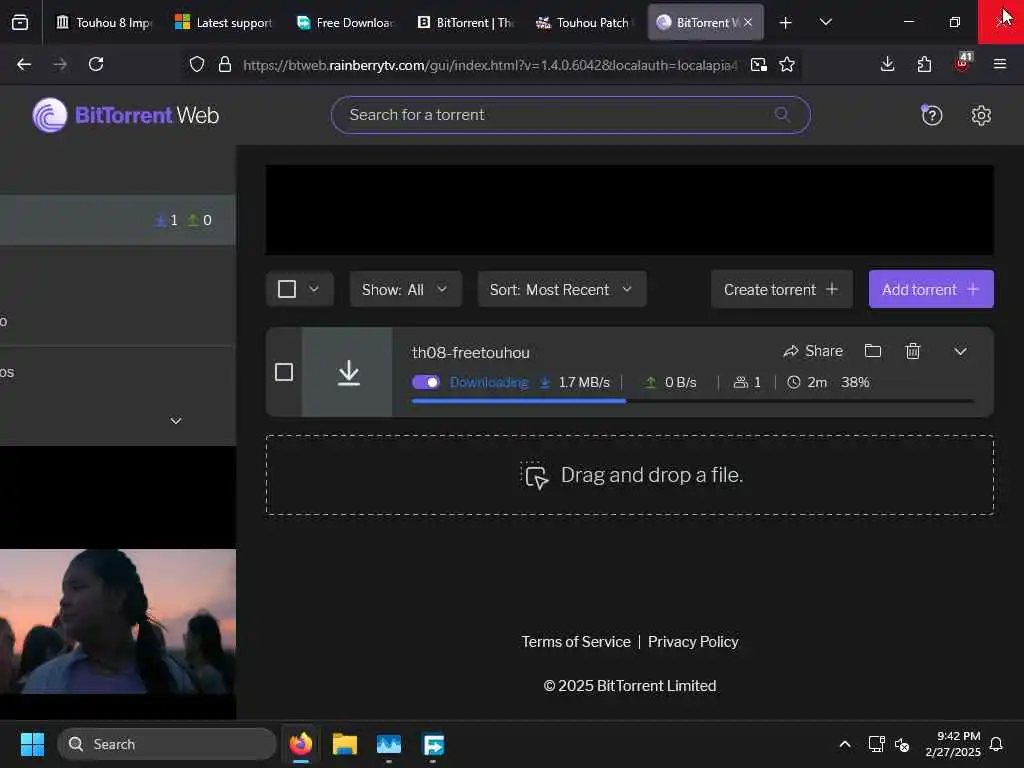
Task: Click the network tray icon
Action: click(x=876, y=744)
